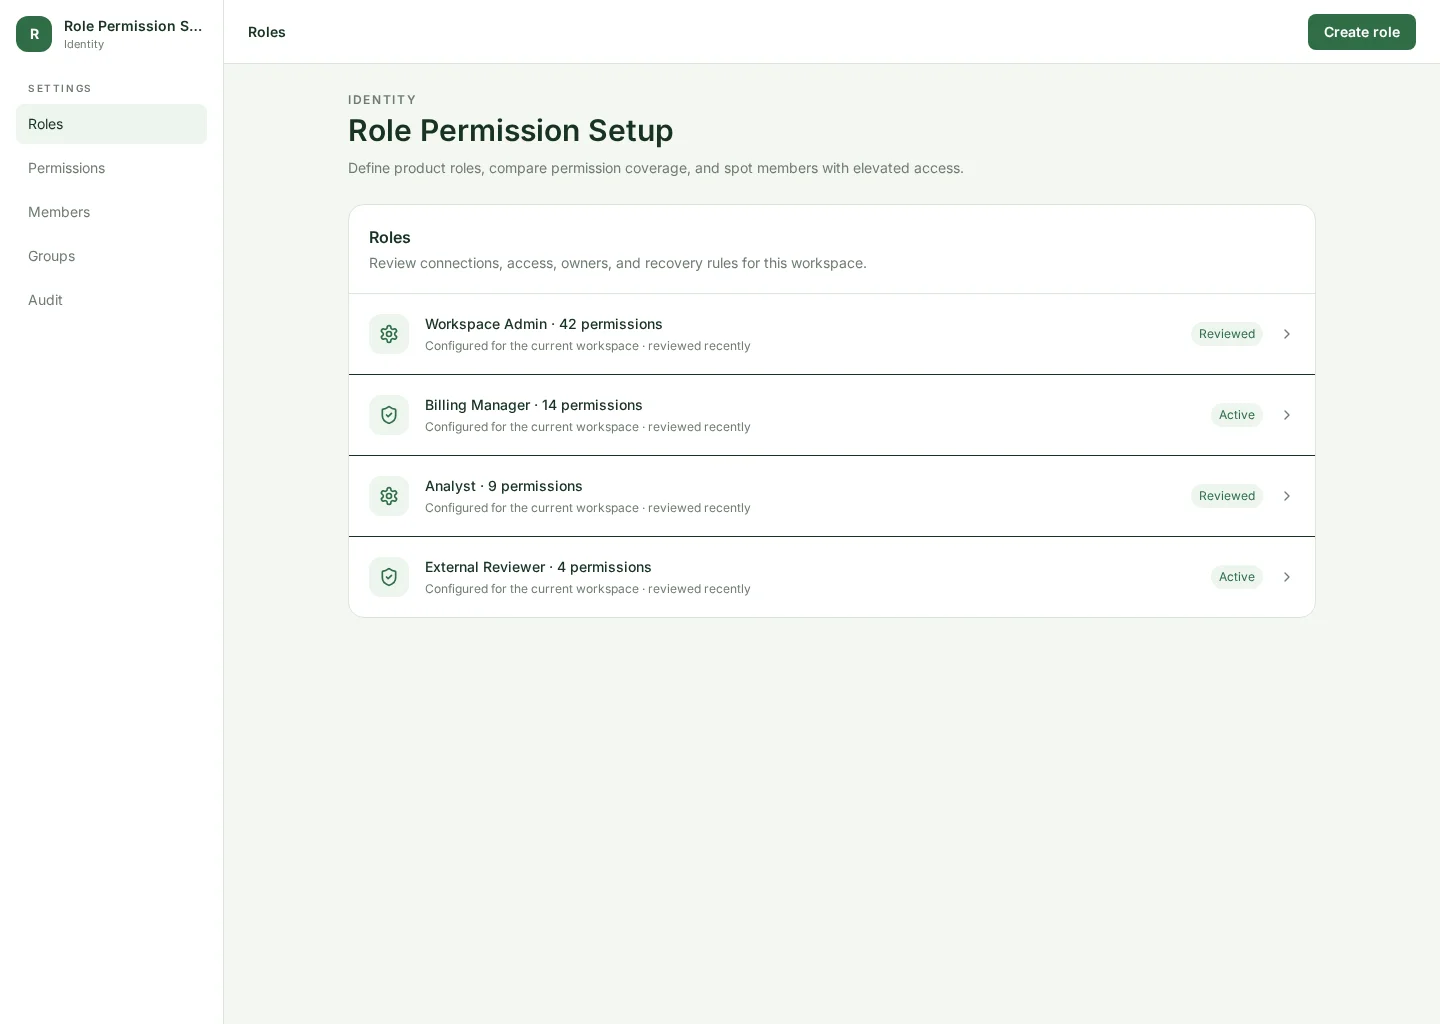Open Members in the sidebar
The image size is (1440, 1024).
click(111, 212)
